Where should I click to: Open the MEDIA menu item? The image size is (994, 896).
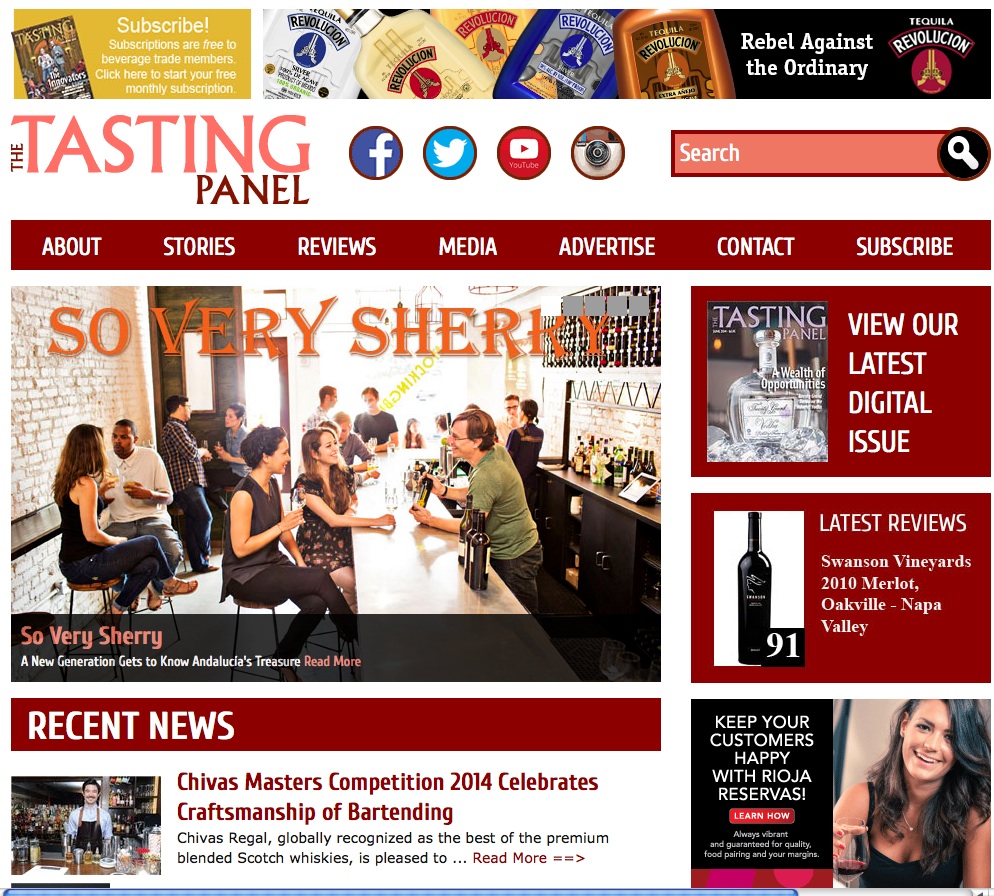click(x=468, y=246)
